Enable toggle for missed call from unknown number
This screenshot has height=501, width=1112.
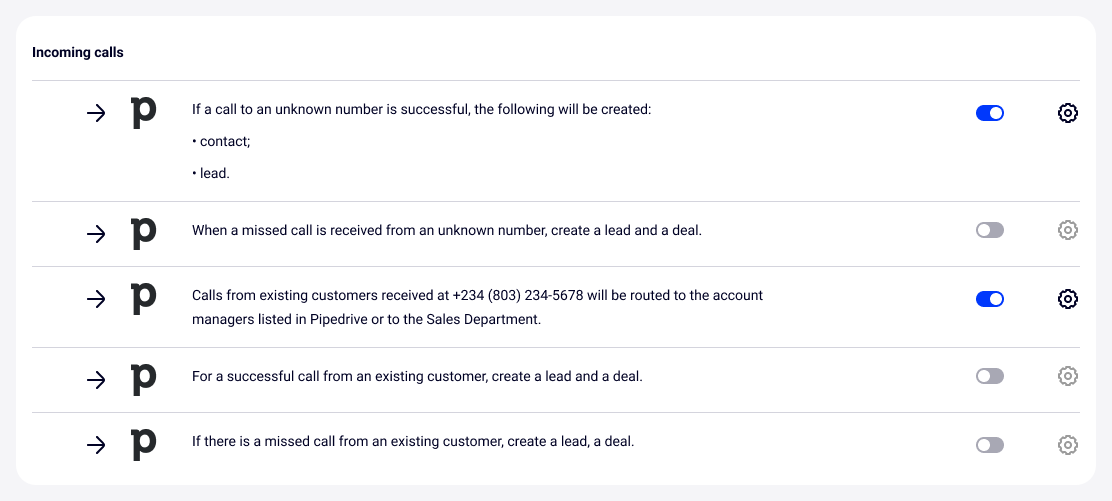989,230
